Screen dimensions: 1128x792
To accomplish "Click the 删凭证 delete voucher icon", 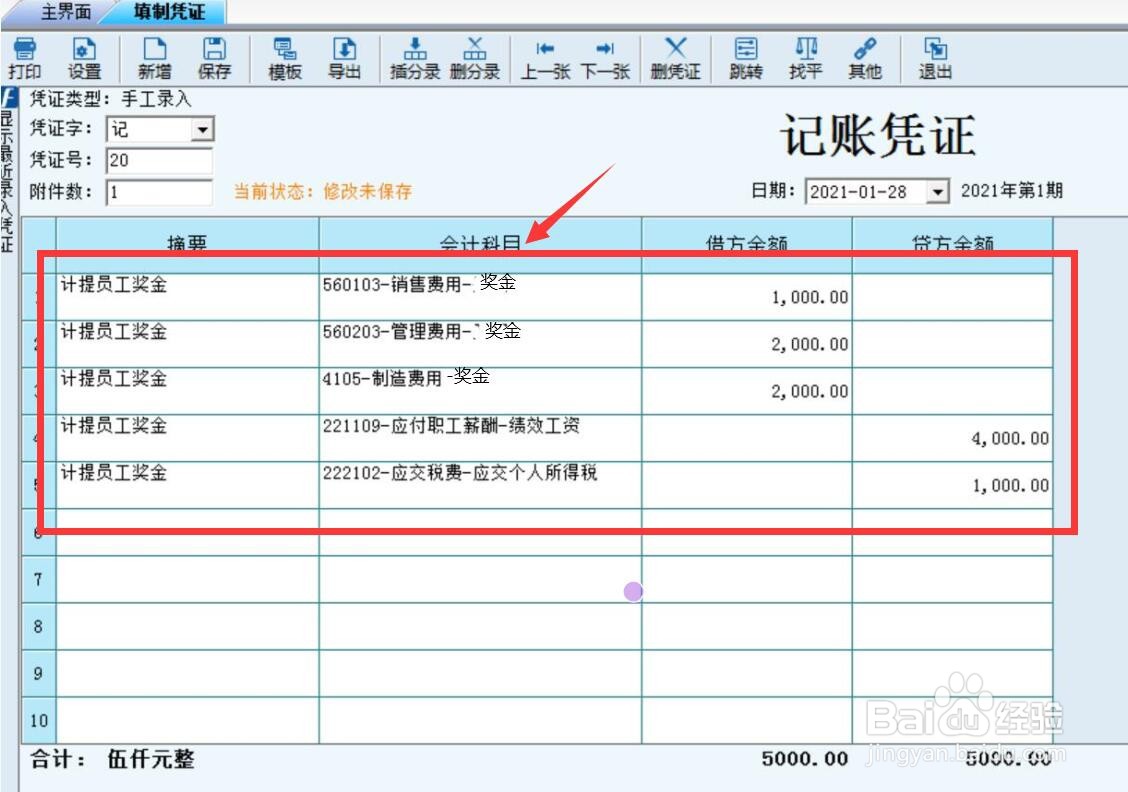I will [x=676, y=58].
